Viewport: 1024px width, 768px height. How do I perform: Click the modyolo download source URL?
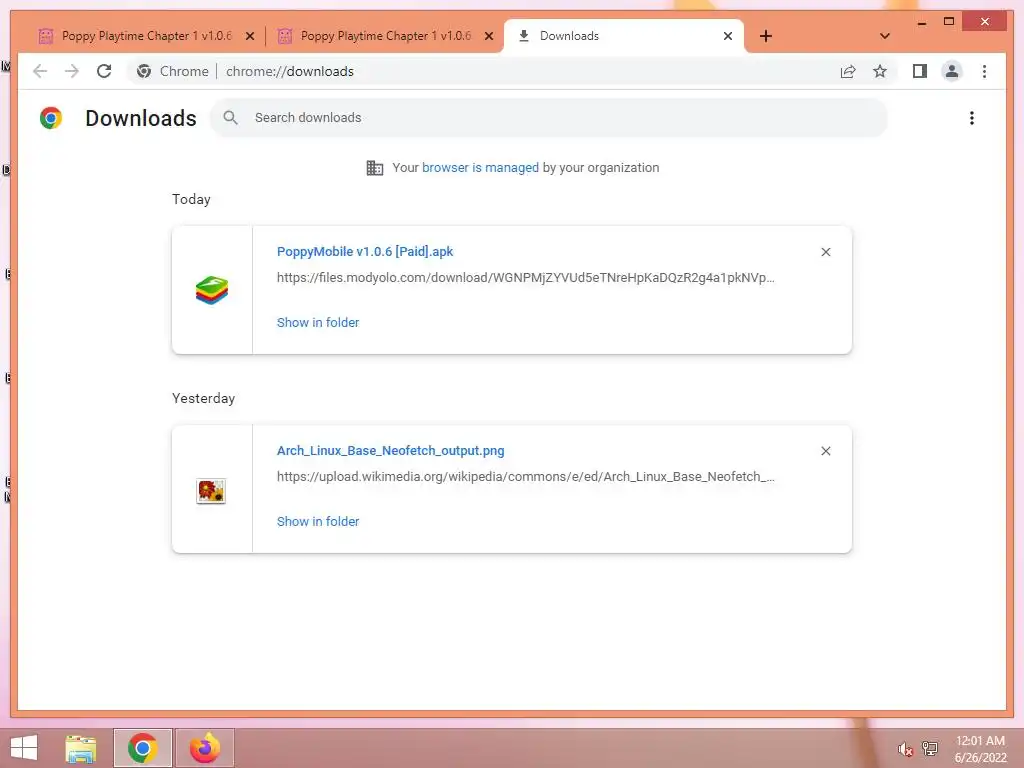(526, 278)
